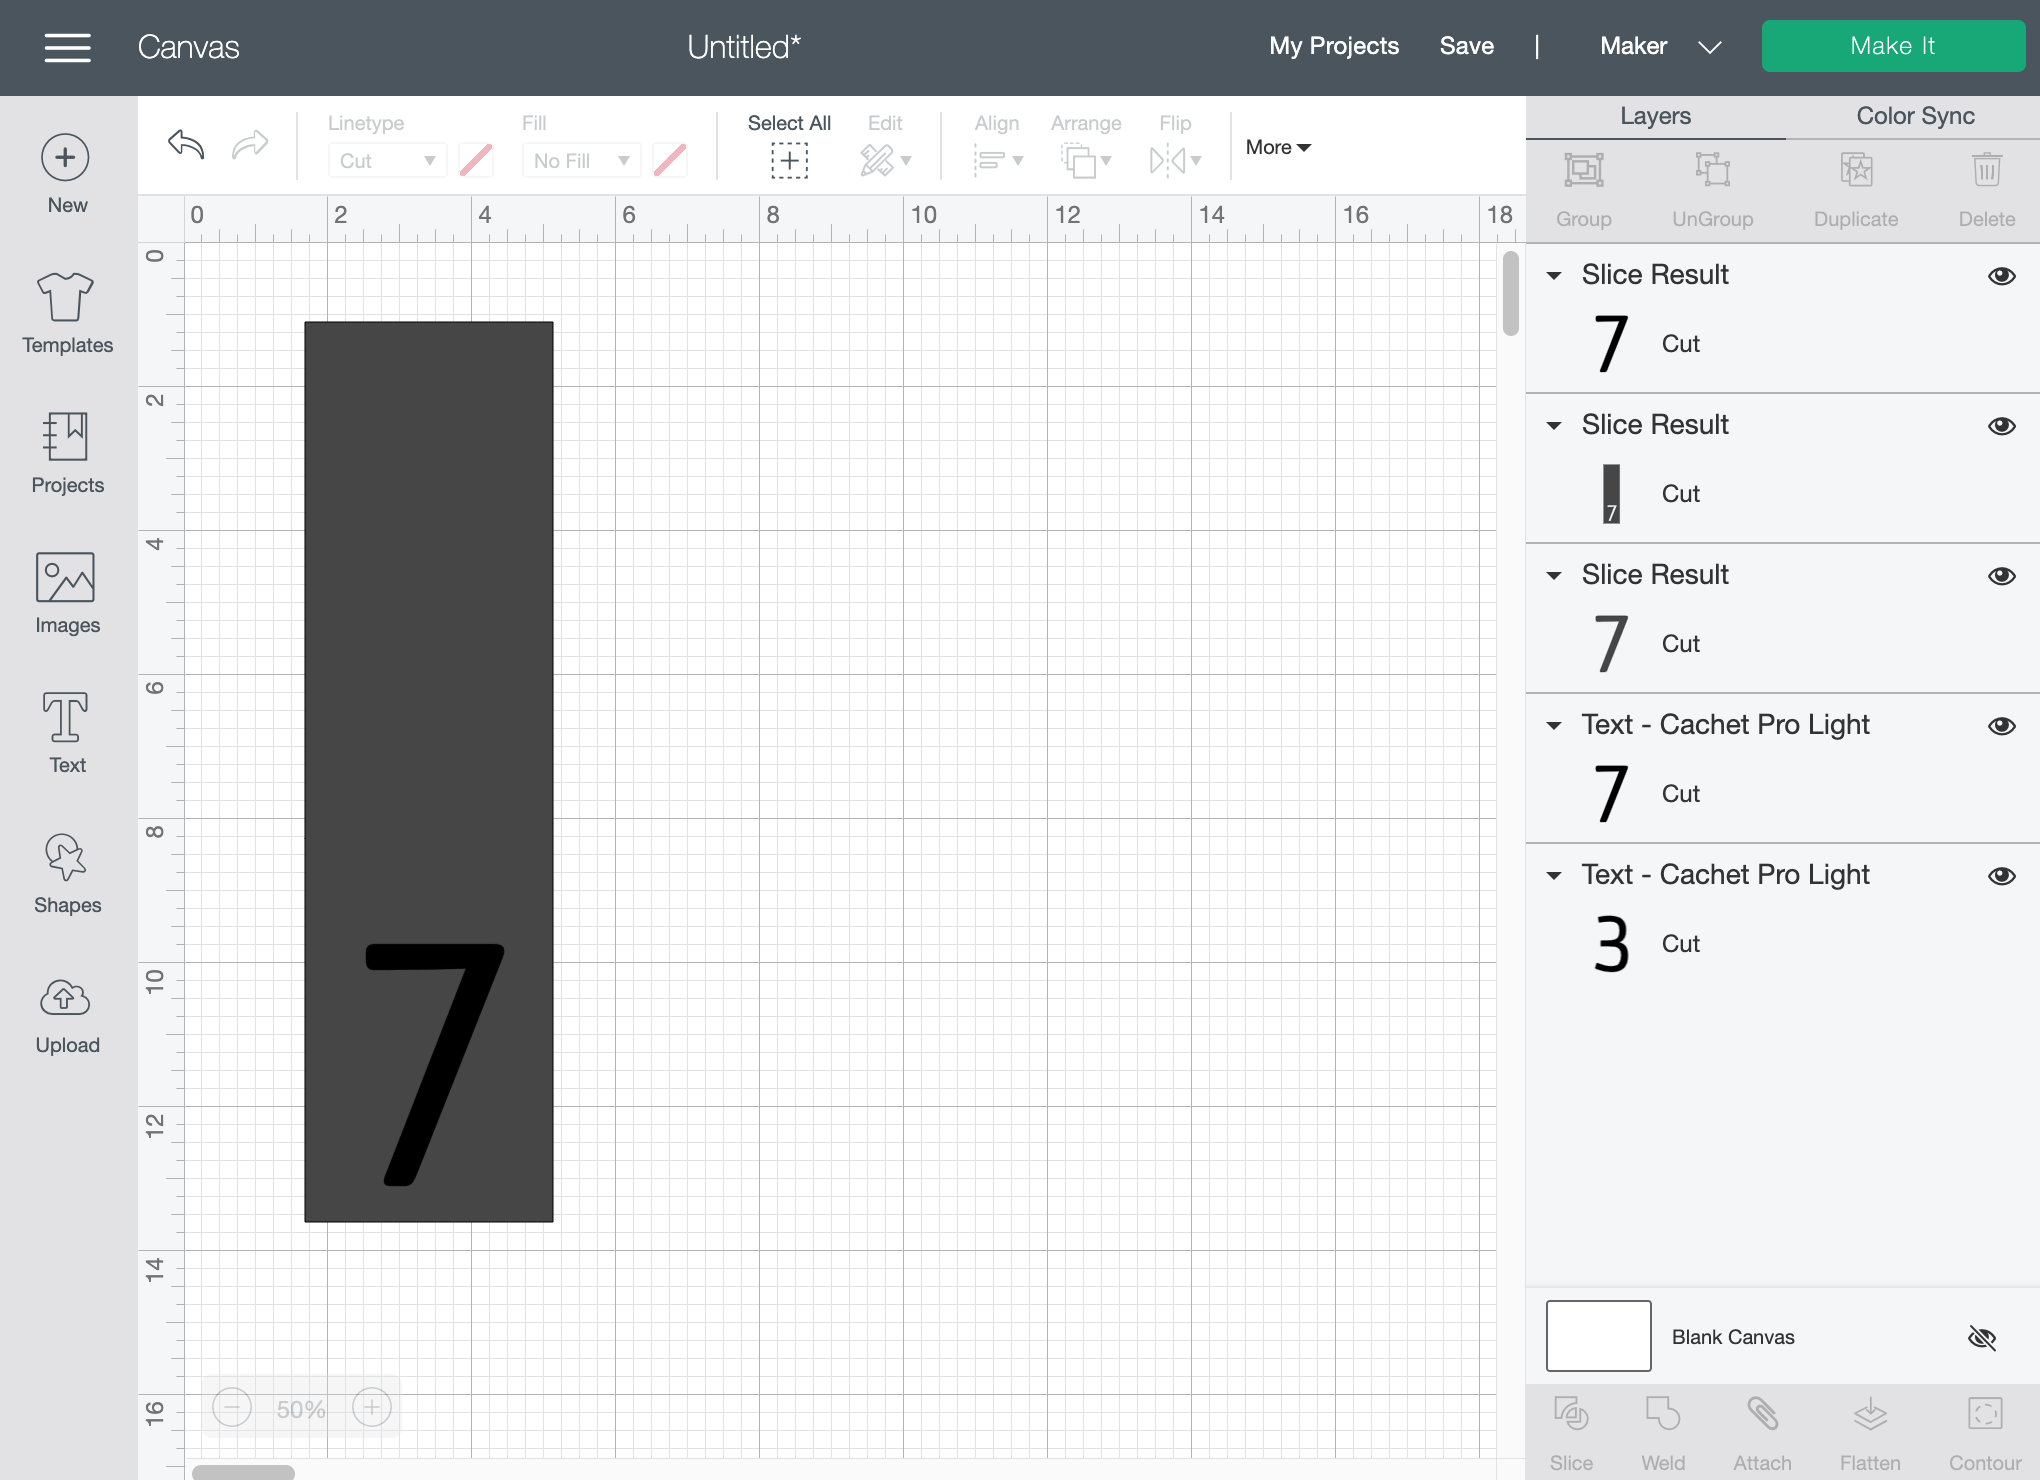Click the Canvas title
The width and height of the screenshot is (2040, 1480).
coord(188,47)
